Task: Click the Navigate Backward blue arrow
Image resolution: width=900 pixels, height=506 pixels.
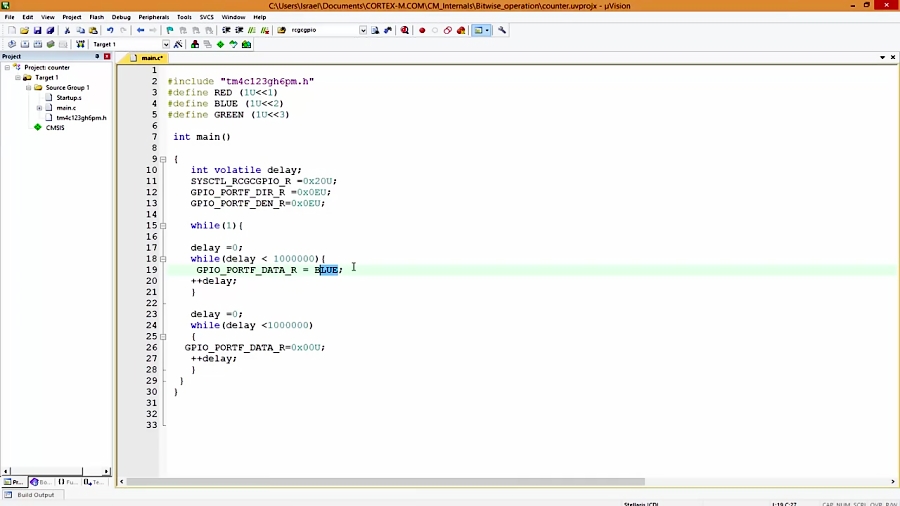Action: (140, 31)
